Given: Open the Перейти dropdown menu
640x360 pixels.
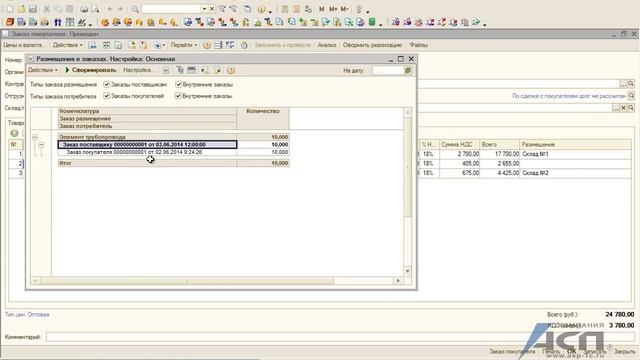Looking at the screenshot, I should pos(184,45).
